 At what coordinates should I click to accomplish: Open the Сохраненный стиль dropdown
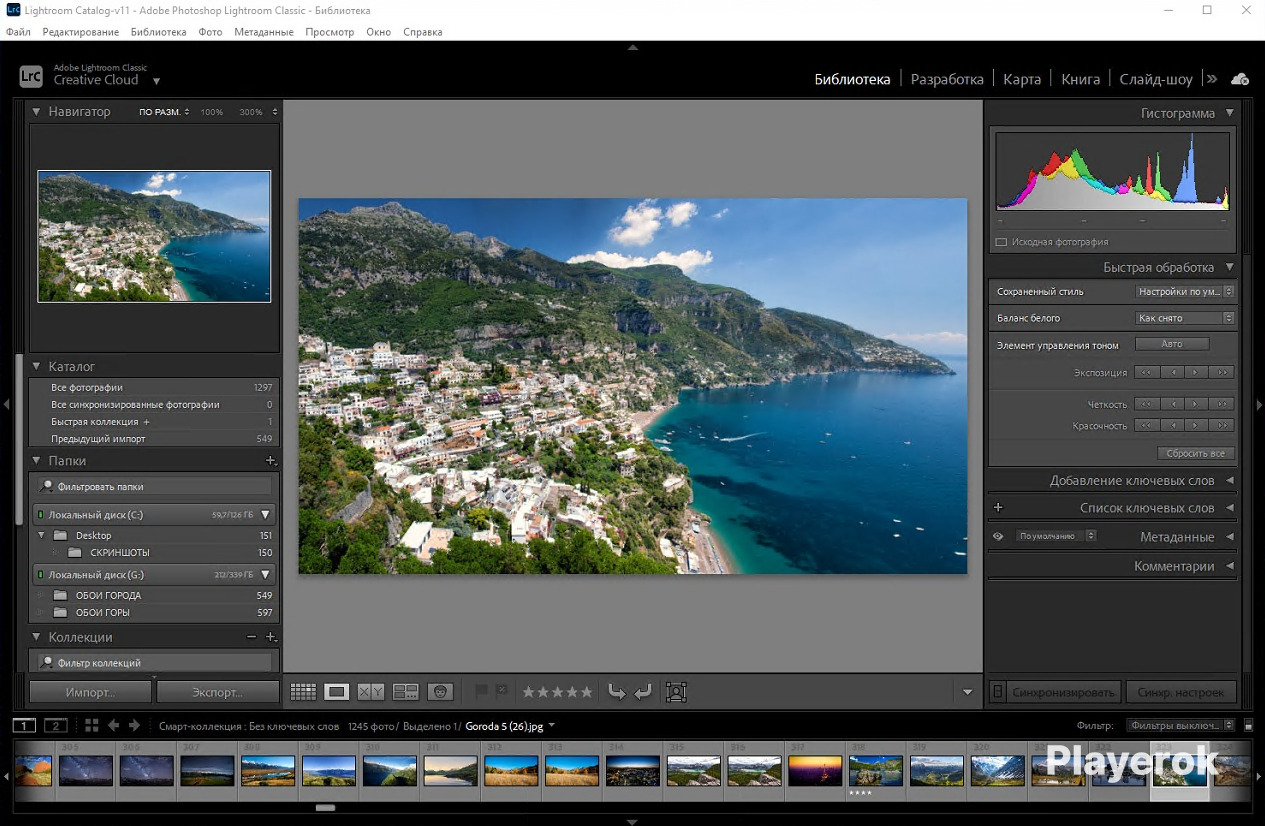click(x=1185, y=292)
